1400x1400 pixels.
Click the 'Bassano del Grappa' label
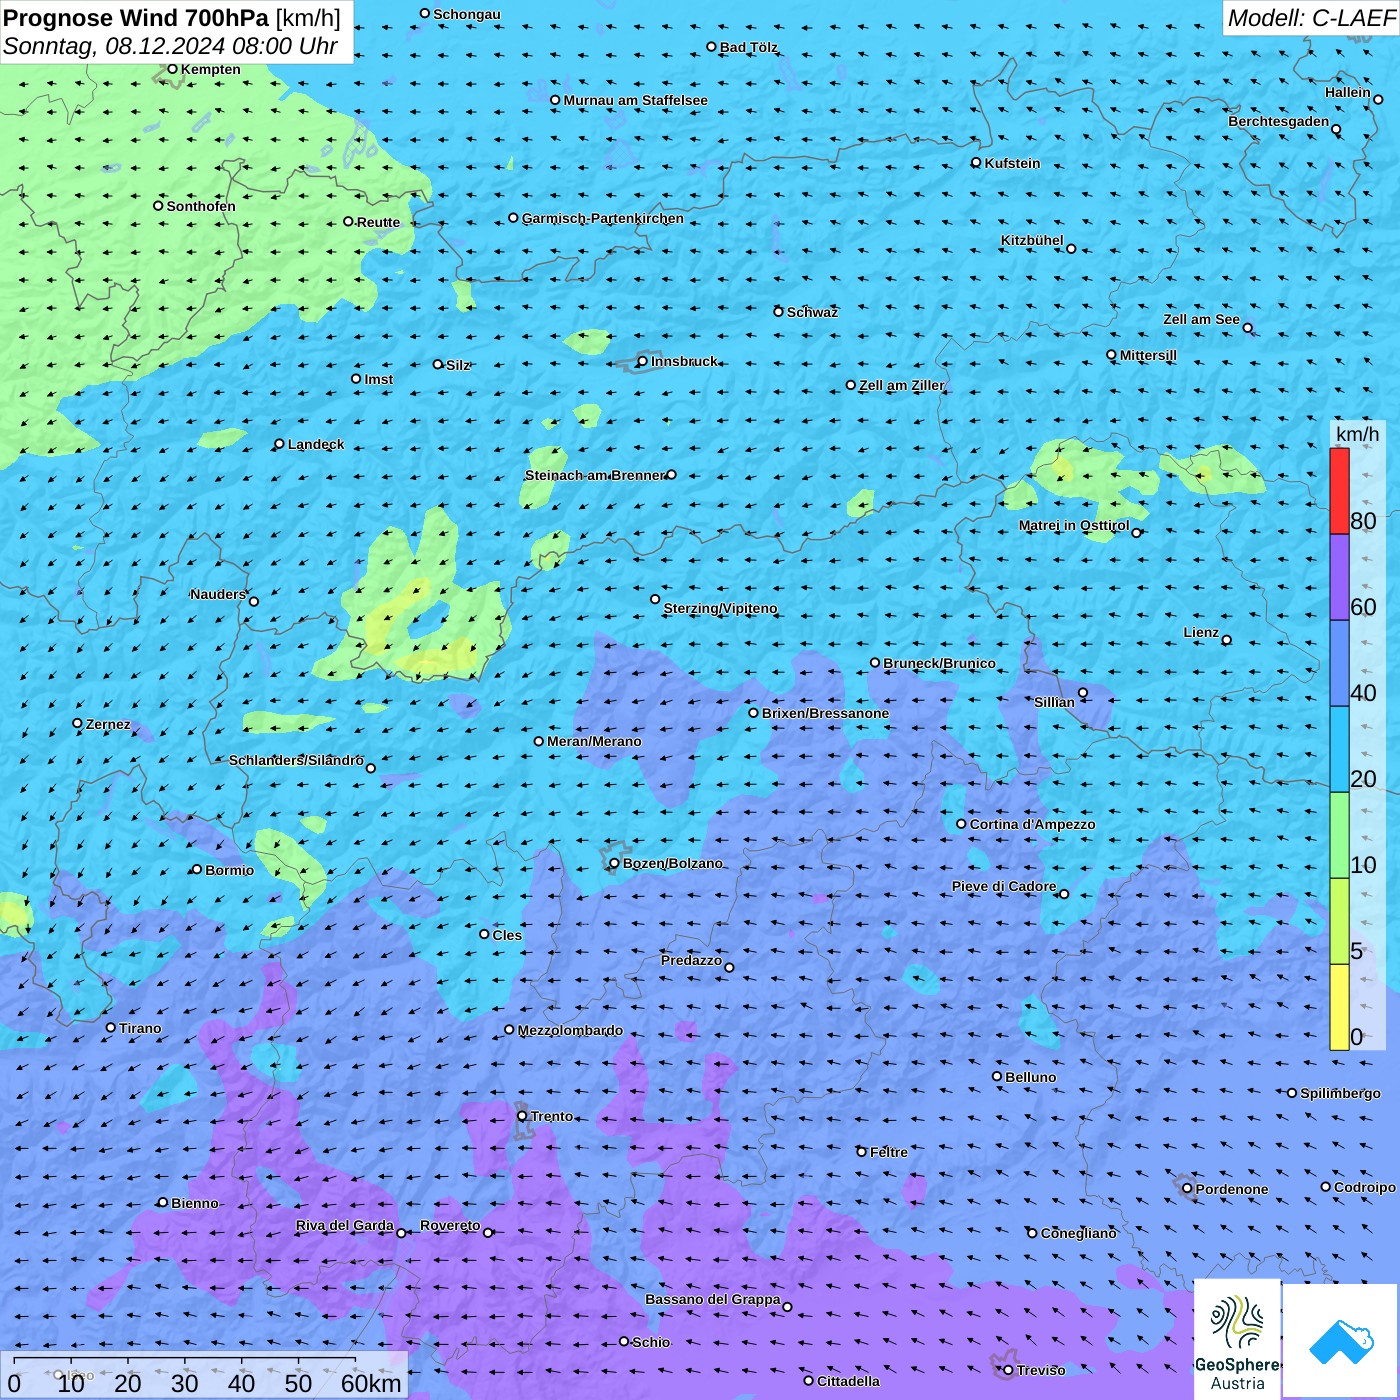tap(713, 1299)
